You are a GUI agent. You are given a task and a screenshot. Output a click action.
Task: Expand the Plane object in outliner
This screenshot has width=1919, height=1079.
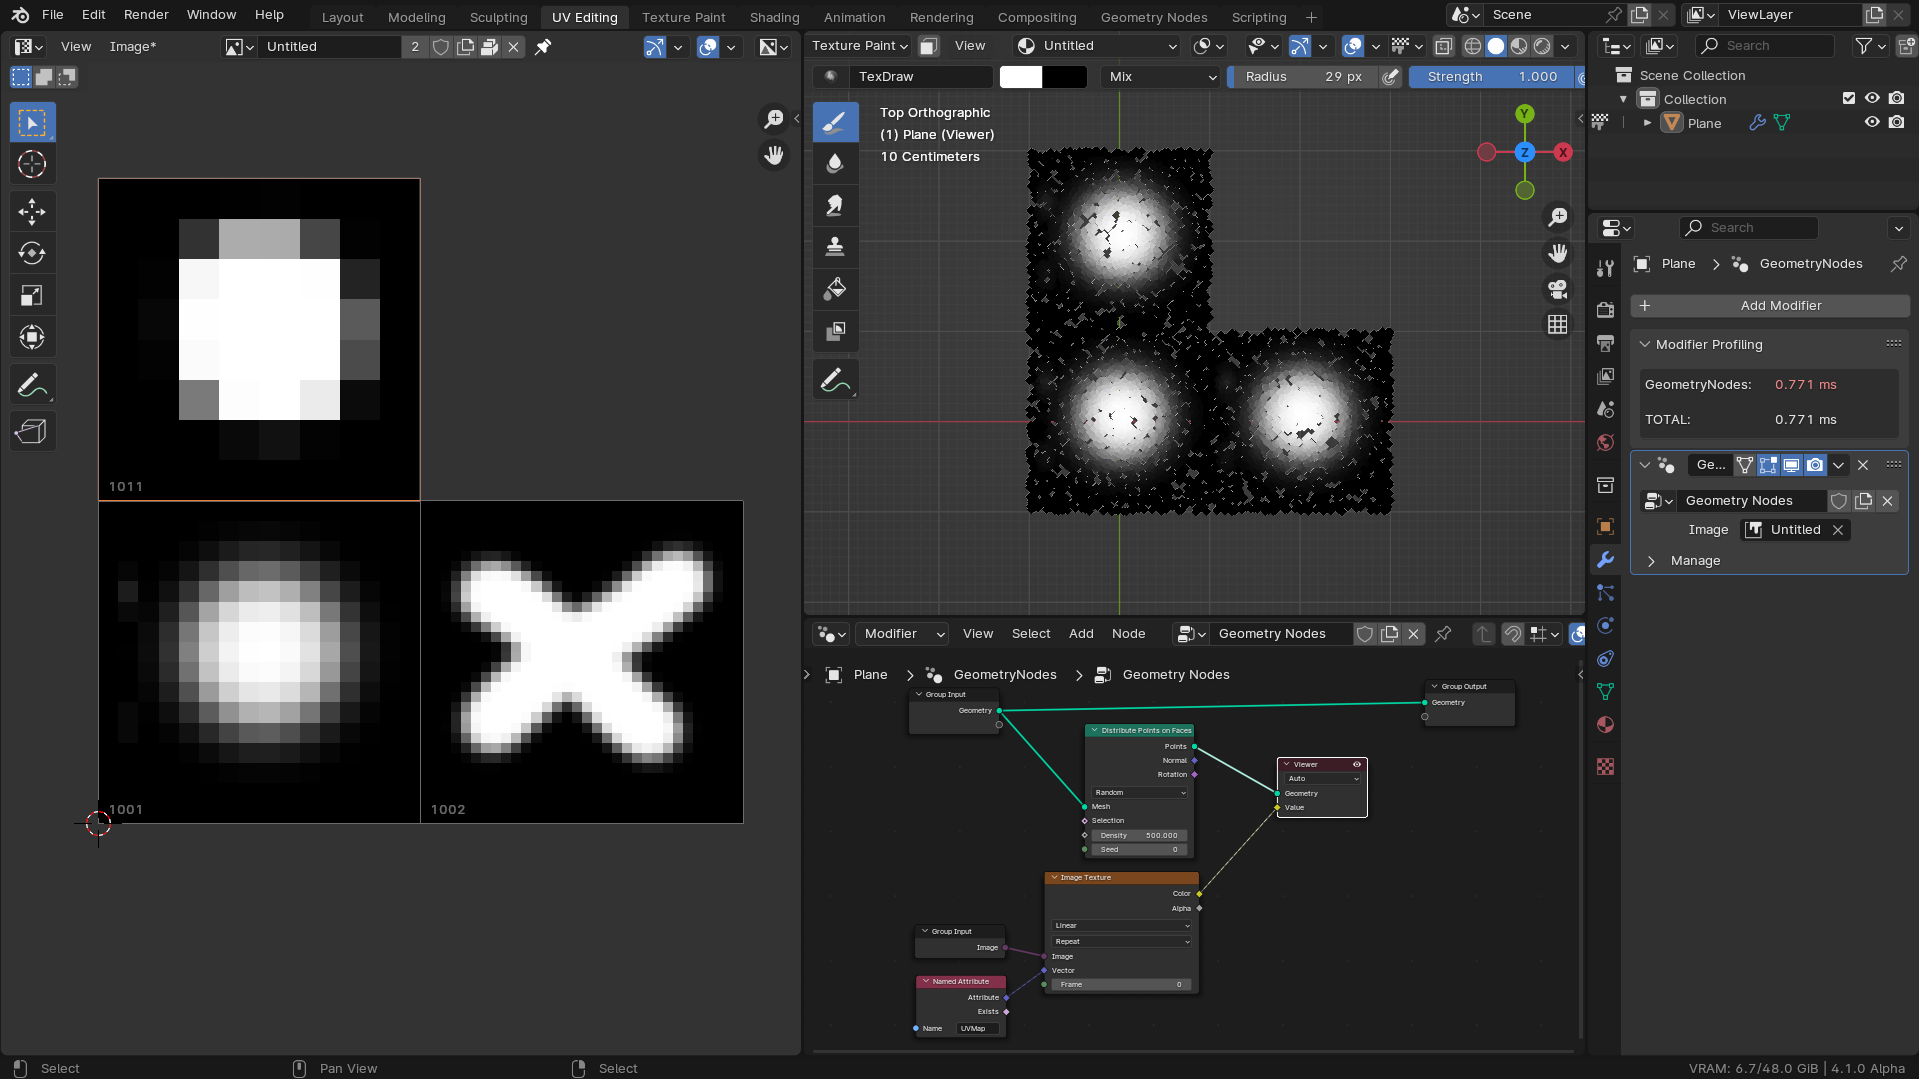(1647, 123)
